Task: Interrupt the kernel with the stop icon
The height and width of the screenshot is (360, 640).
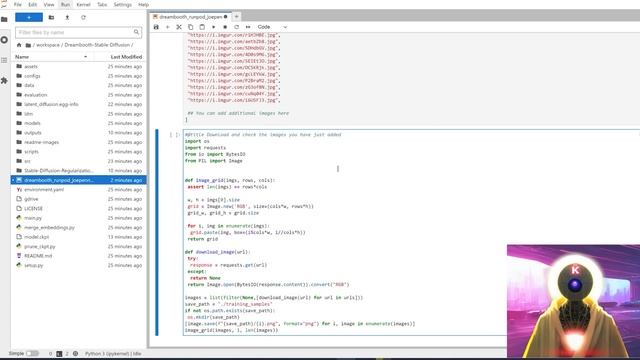Action: (225, 27)
